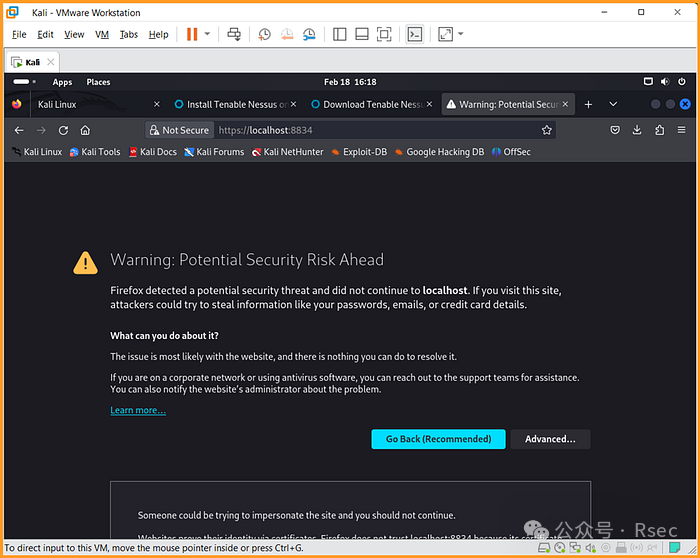
Task: Bookmark this page with the star
Action: point(547,130)
